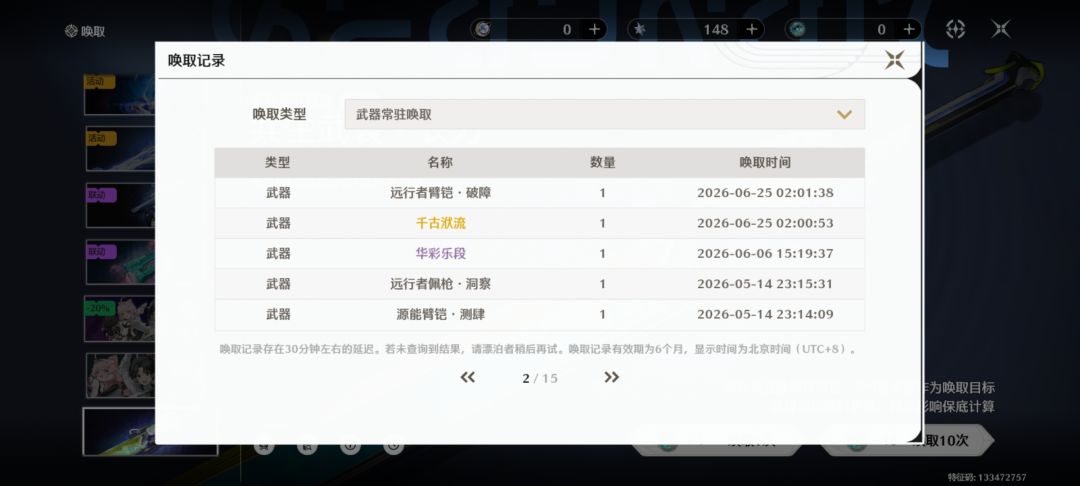Select the 远行者佩枪·洞察 entry
The image size is (1080, 486).
click(441, 284)
